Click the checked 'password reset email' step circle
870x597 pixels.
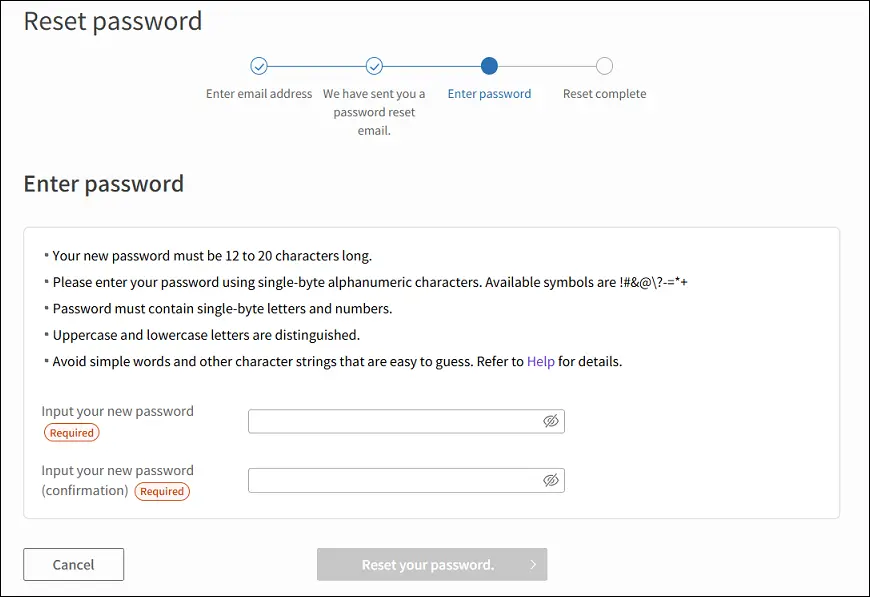tap(374, 66)
